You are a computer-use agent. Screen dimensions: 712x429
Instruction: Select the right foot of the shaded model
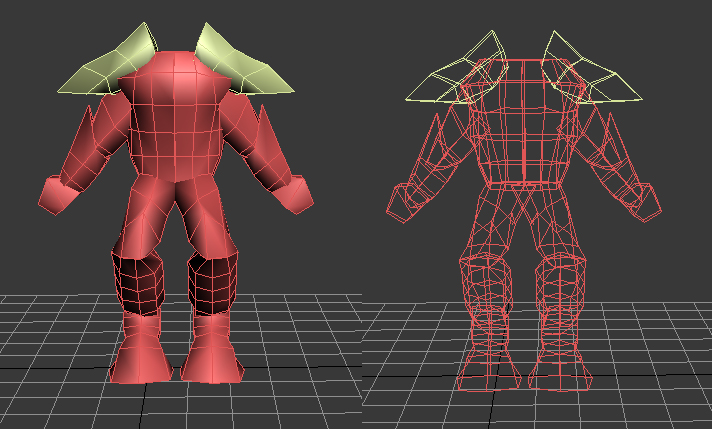(x=212, y=350)
